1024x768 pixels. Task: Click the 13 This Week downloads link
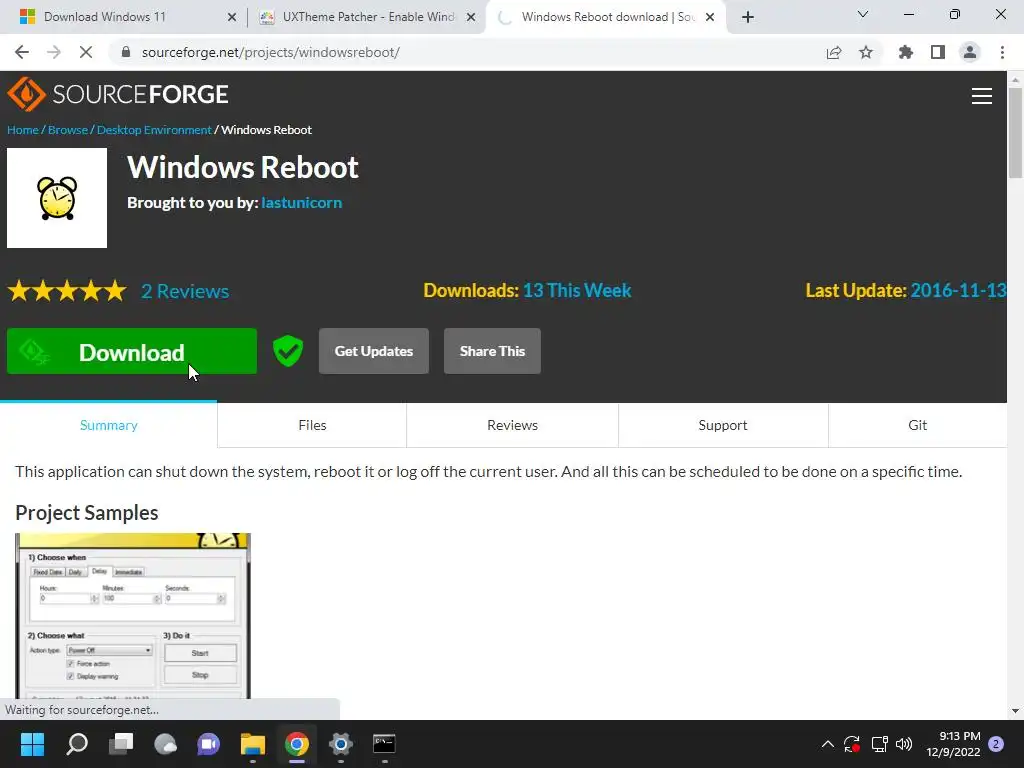(577, 290)
